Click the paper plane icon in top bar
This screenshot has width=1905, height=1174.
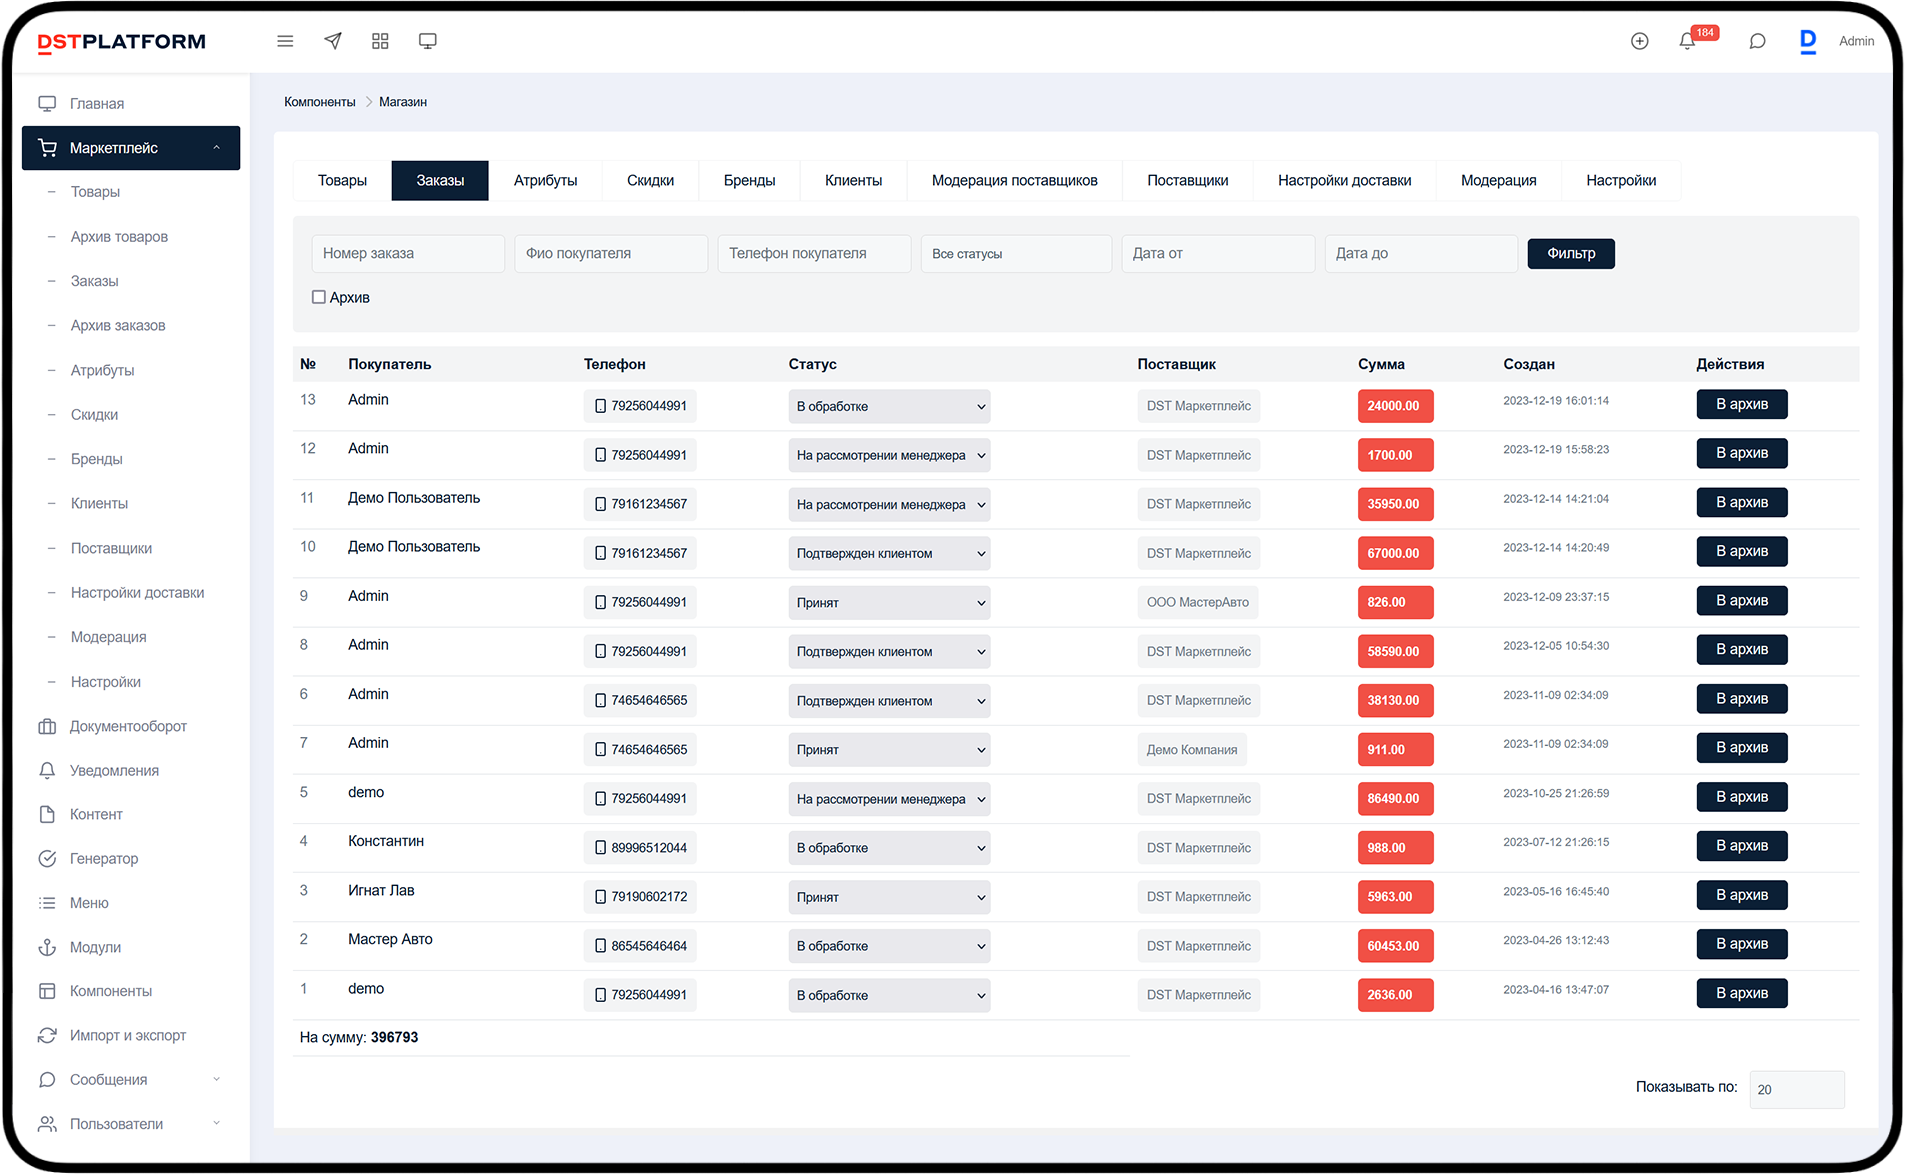point(333,41)
